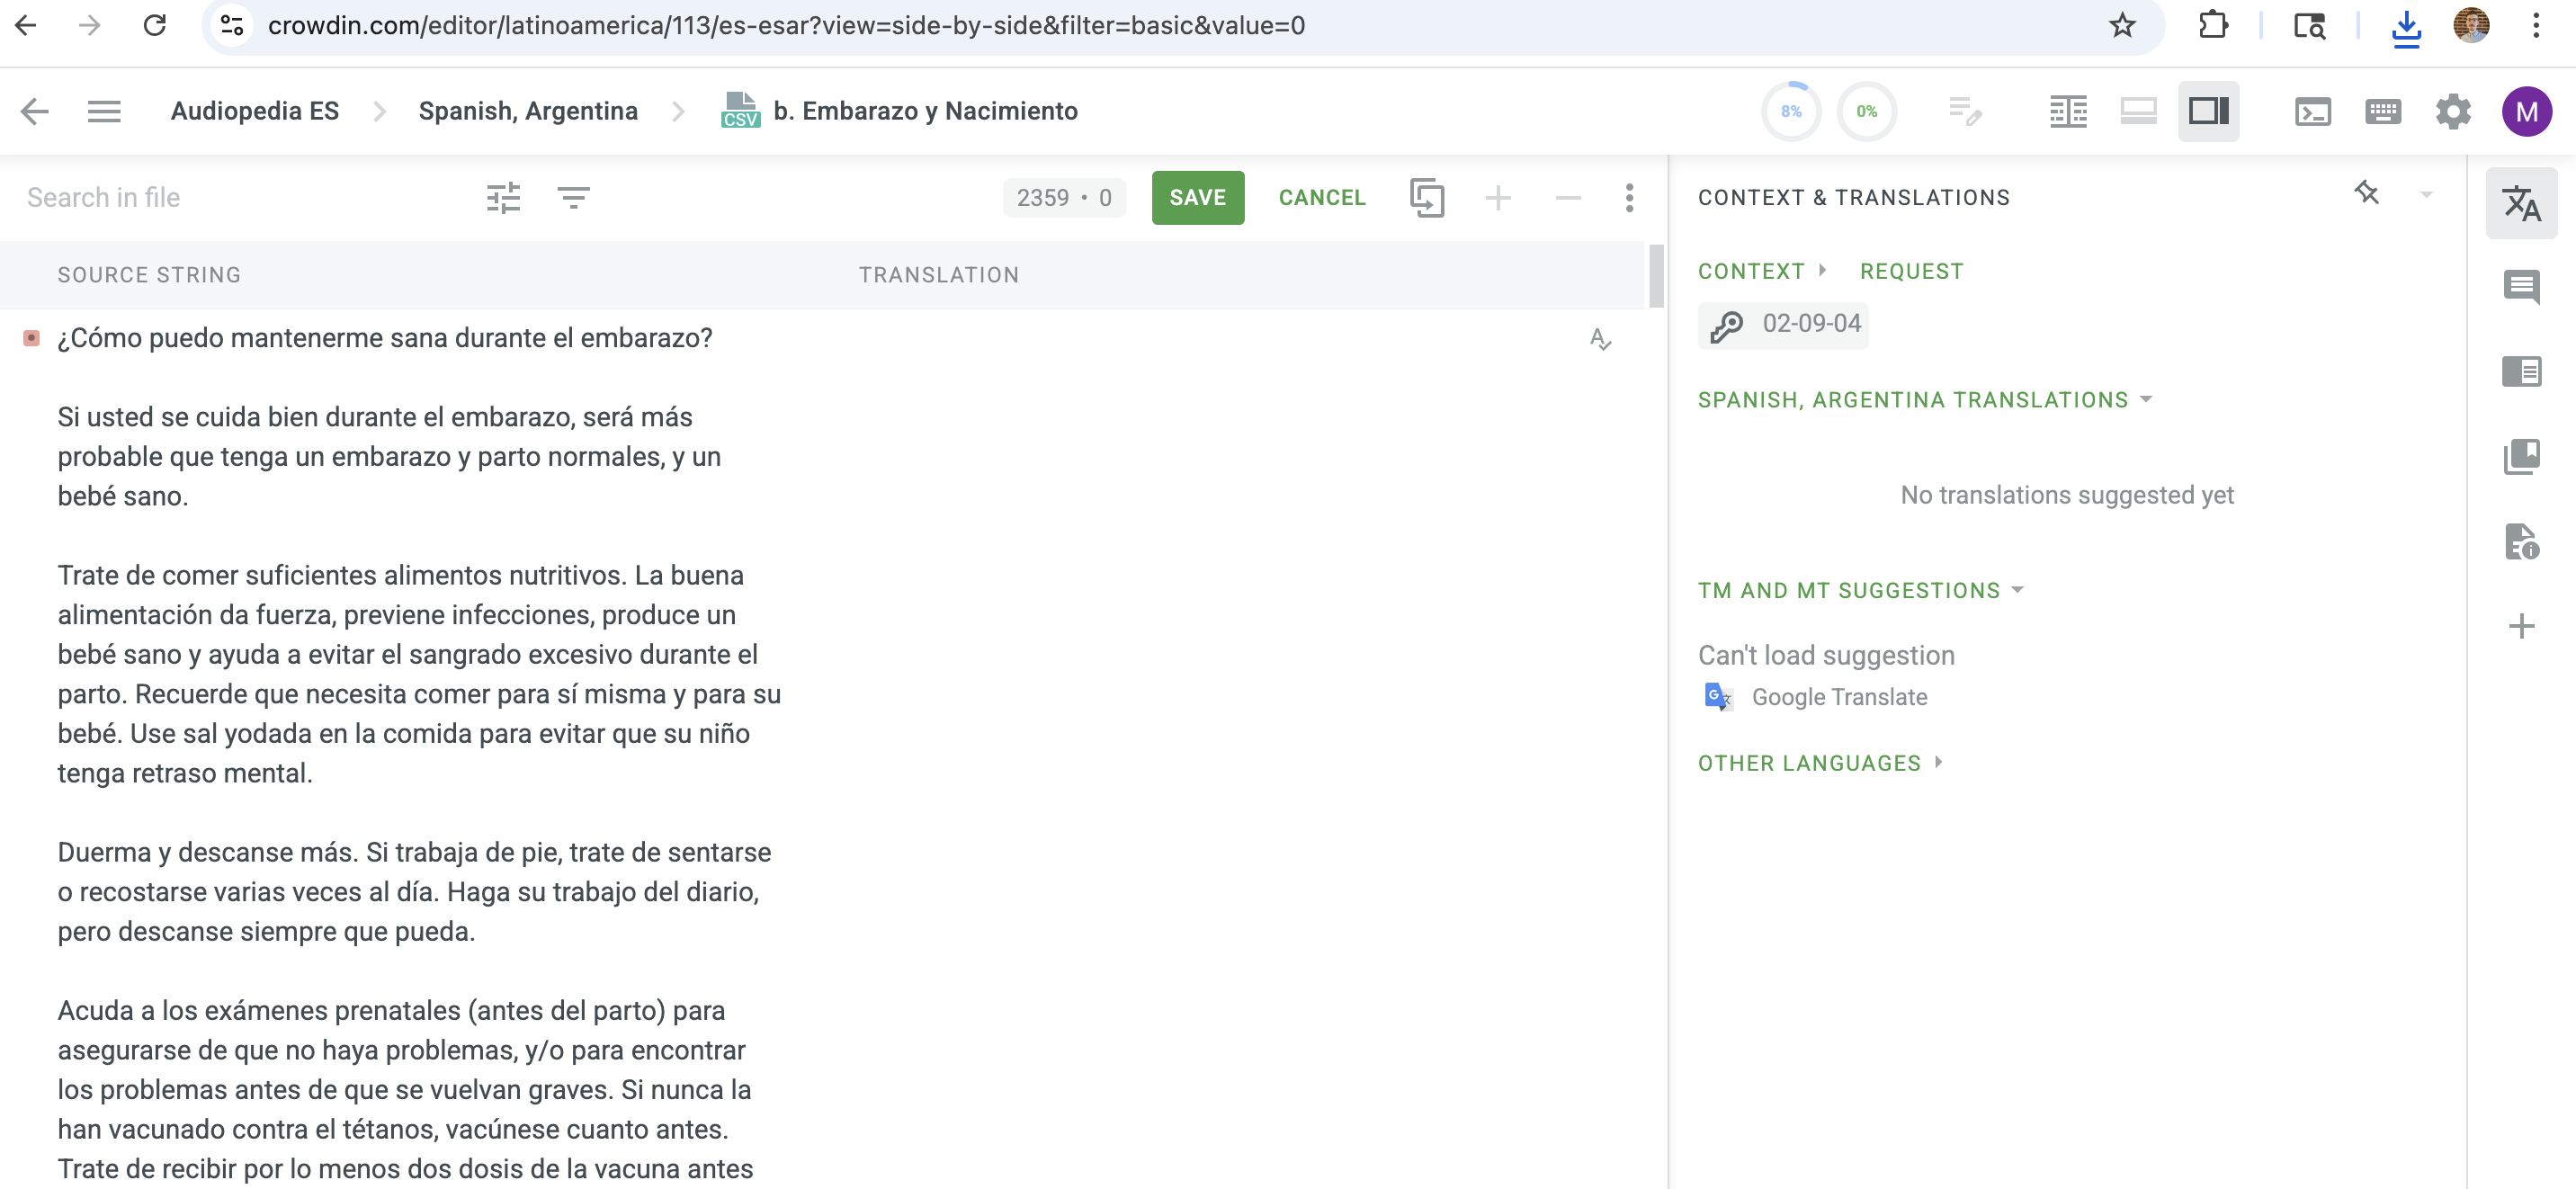This screenshot has height=1189, width=2576.
Task: Open Spanish, Argentina breadcrumb
Action: pyautogui.click(x=528, y=111)
